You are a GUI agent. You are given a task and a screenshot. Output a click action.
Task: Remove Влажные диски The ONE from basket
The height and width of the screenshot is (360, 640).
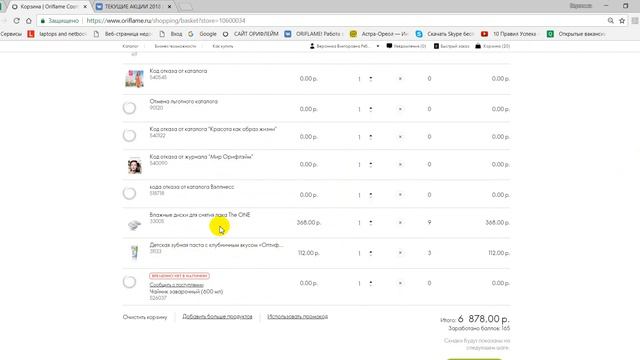click(400, 222)
